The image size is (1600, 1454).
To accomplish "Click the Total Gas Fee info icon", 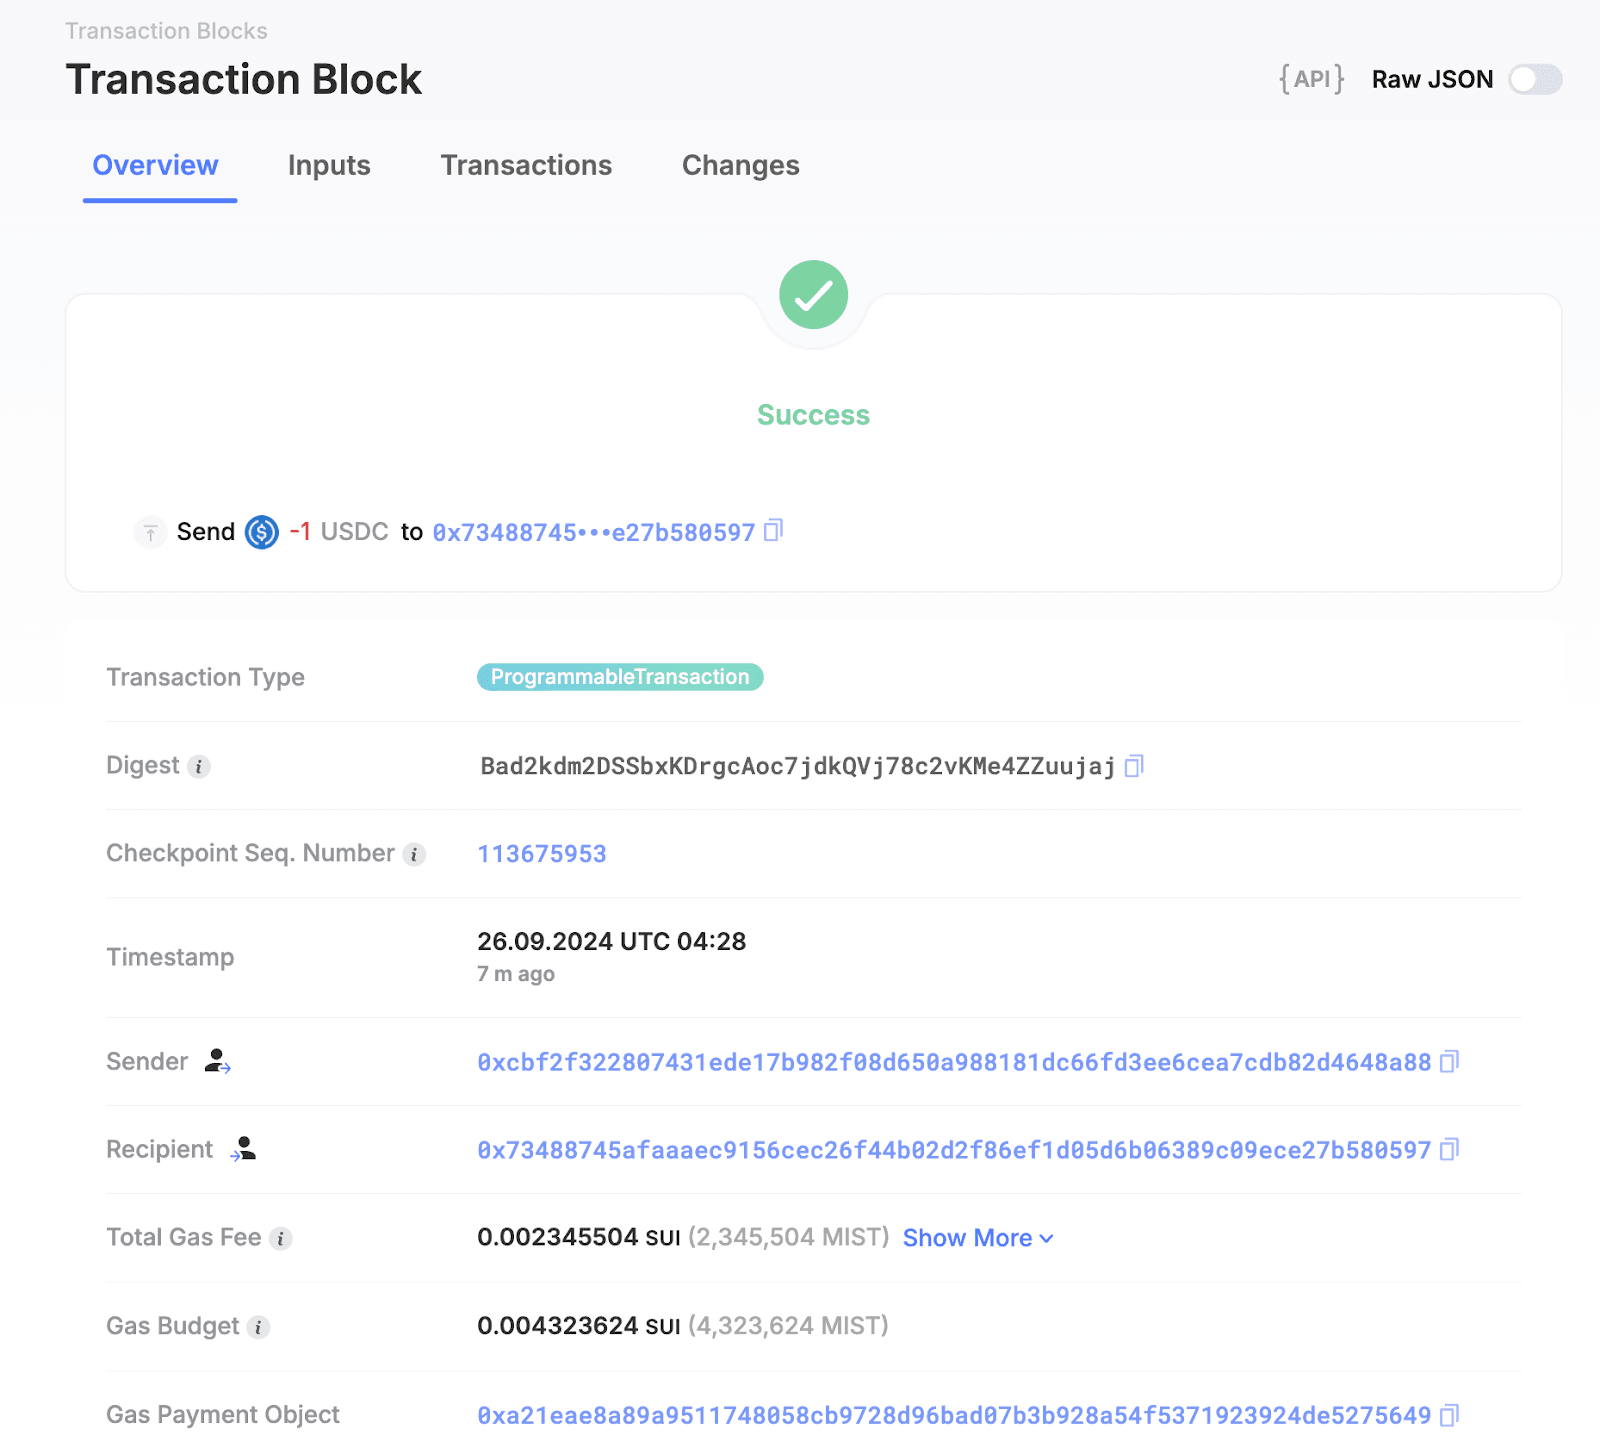I will [x=281, y=1239].
